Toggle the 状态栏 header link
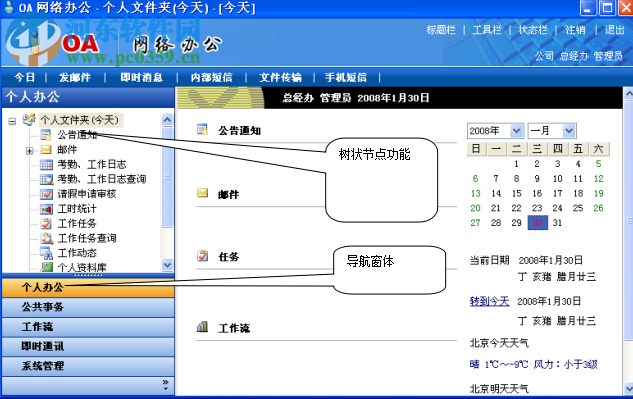This screenshot has height=399, width=633. click(533, 29)
